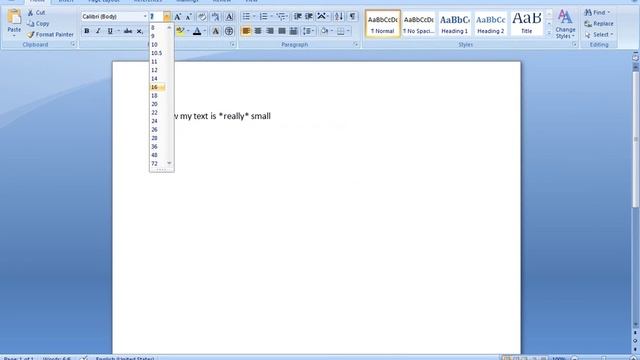Sort text with A-Z sort icon
This screenshot has height=360, width=640.
coord(339,17)
